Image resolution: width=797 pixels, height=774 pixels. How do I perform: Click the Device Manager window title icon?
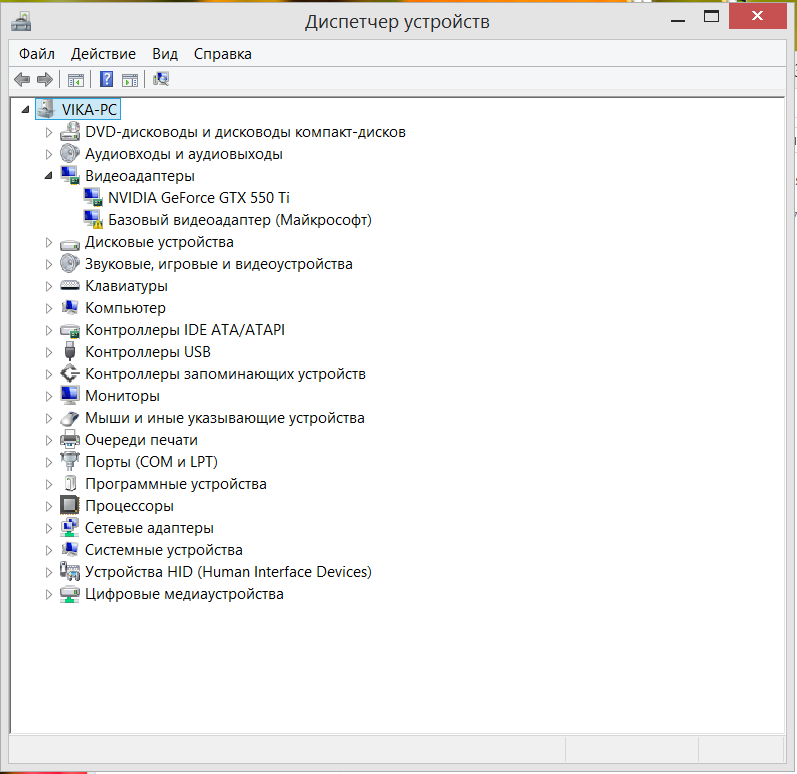click(21, 22)
